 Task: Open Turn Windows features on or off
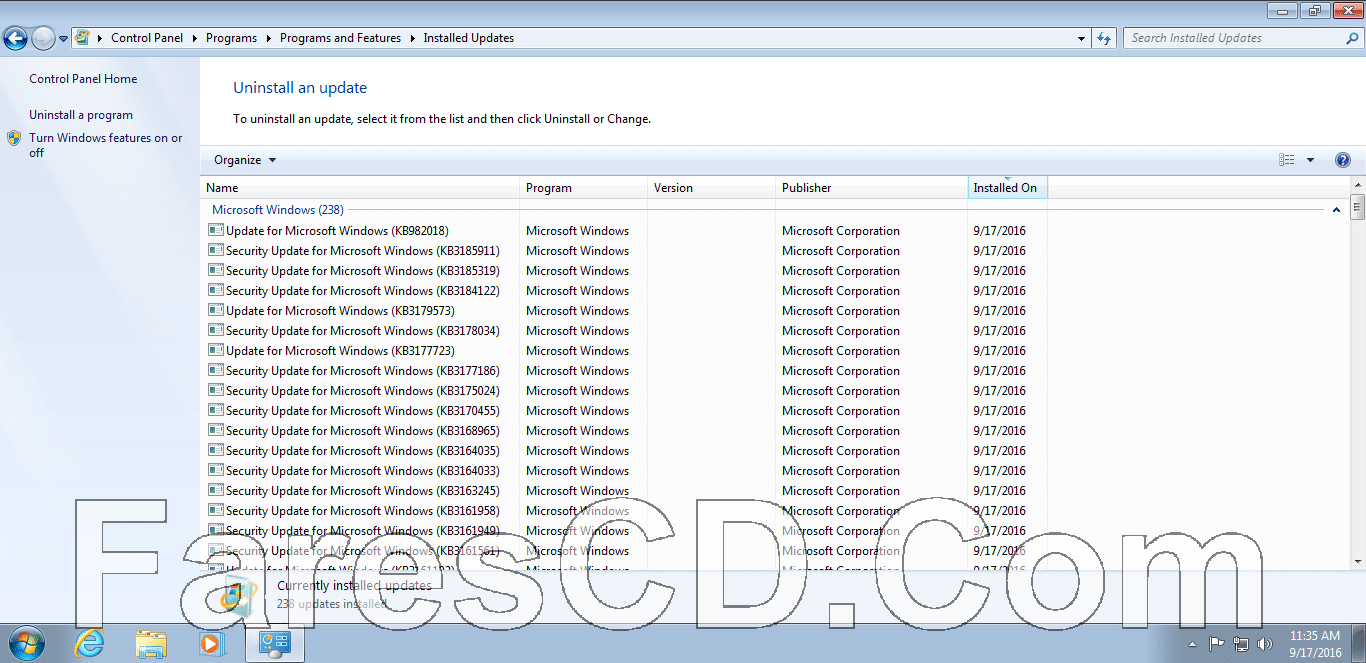pos(106,145)
